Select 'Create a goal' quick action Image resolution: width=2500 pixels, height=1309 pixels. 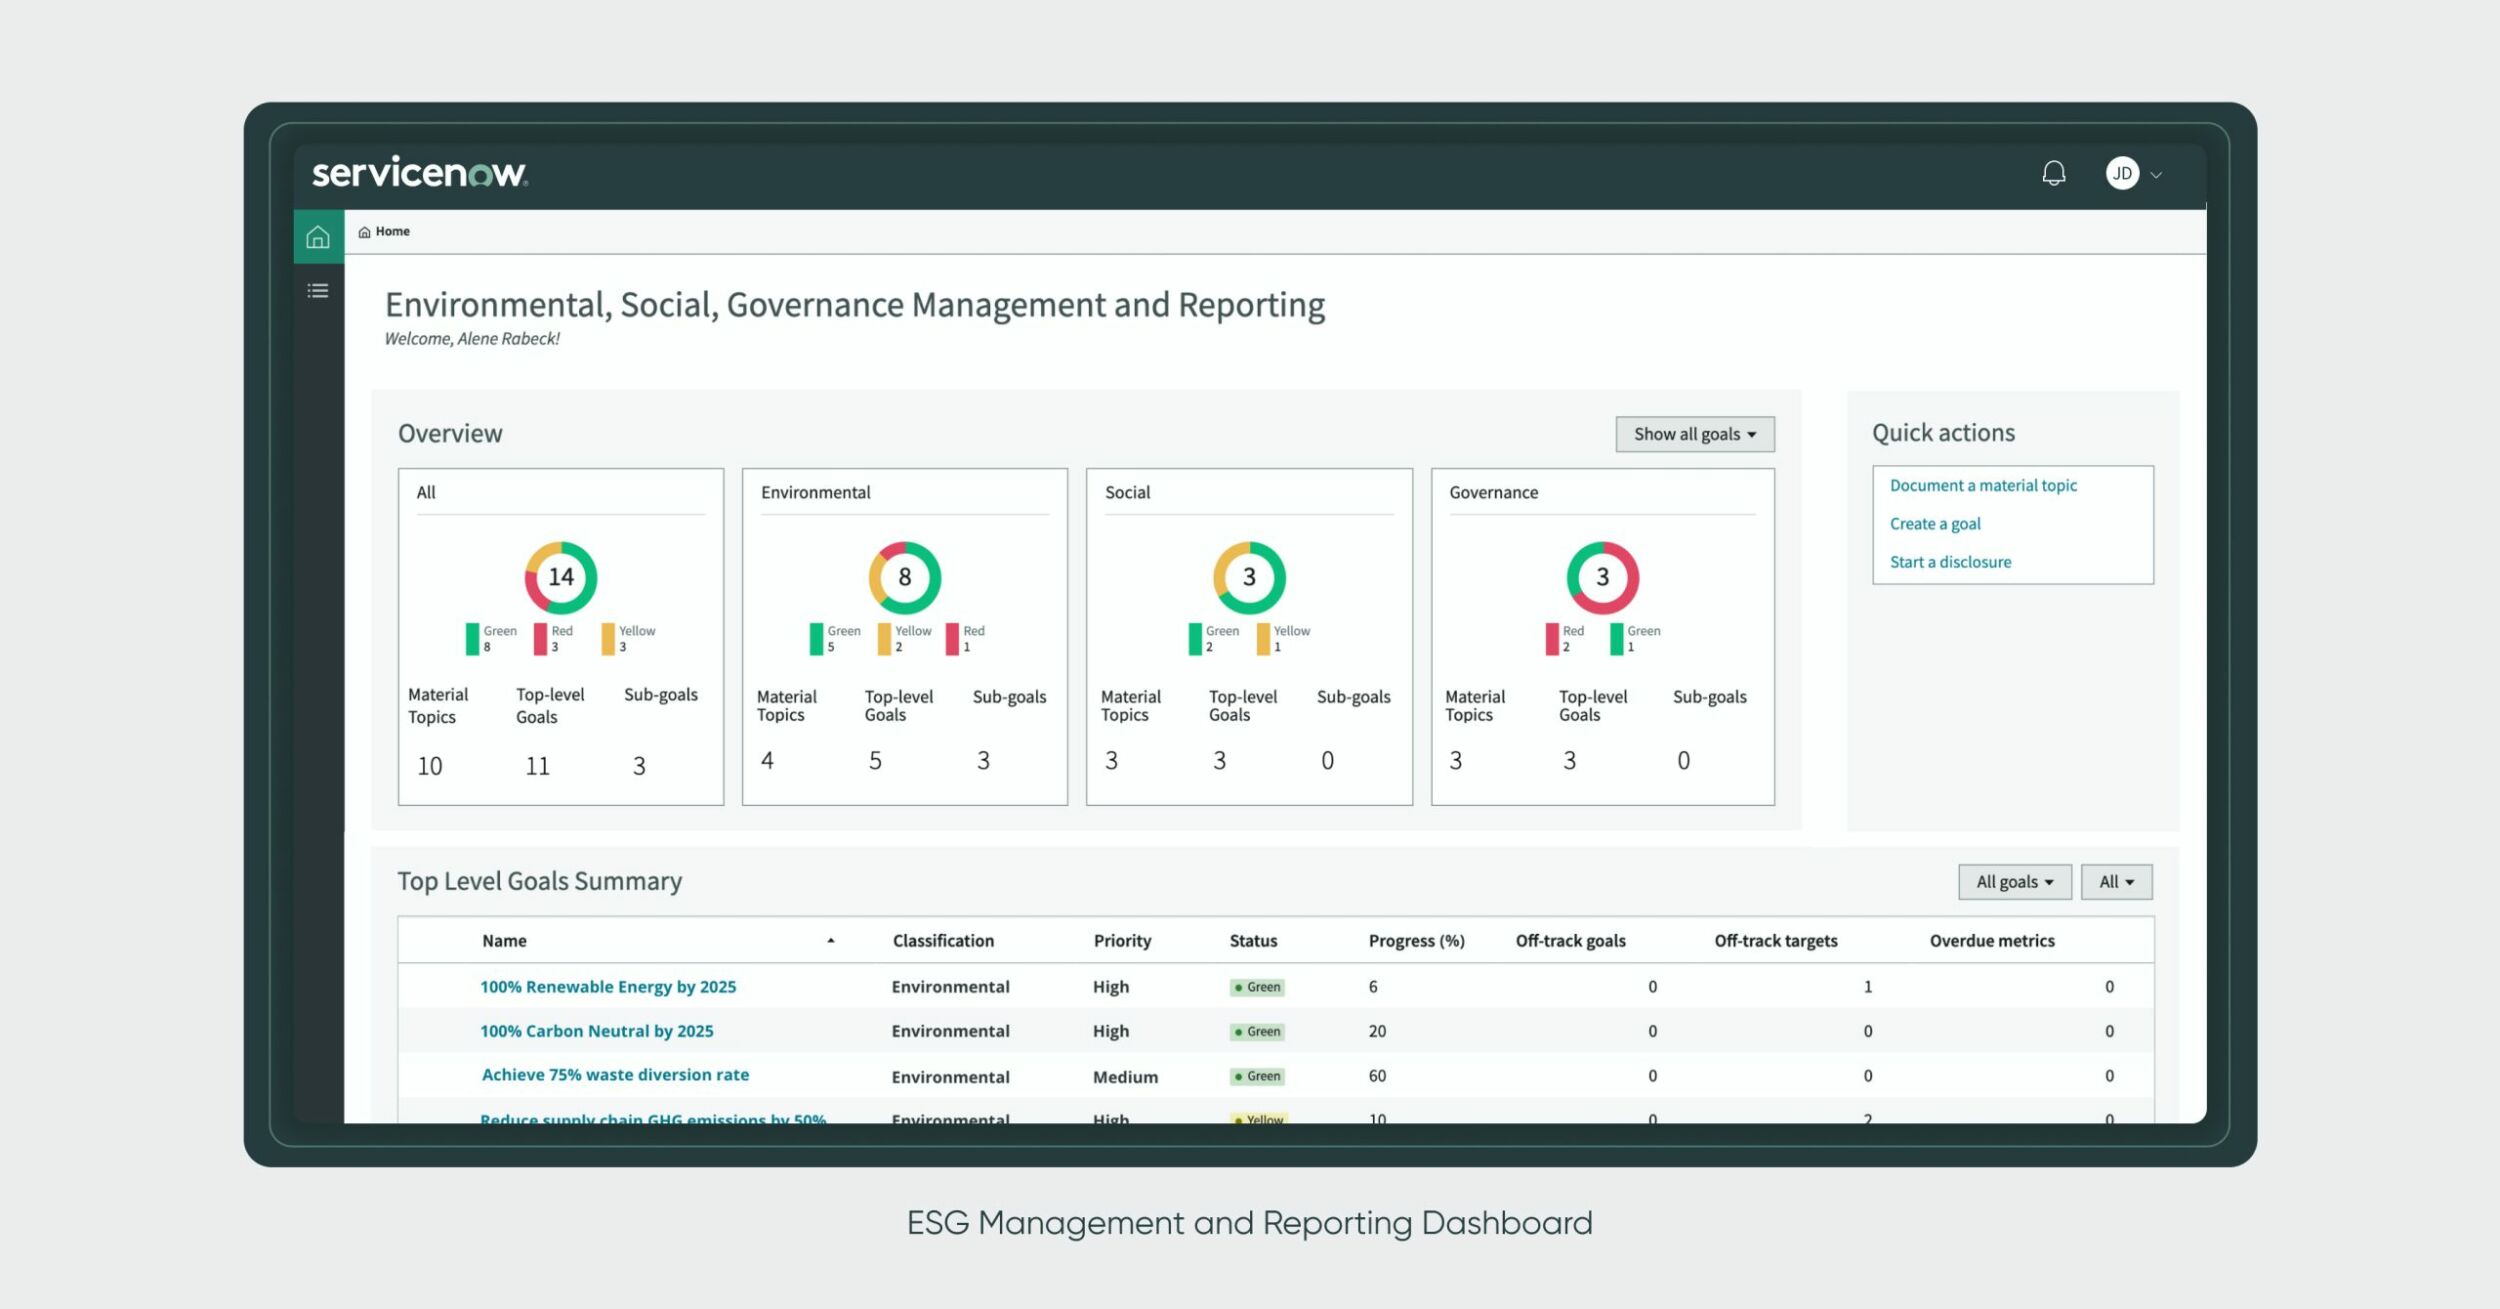1935,523
